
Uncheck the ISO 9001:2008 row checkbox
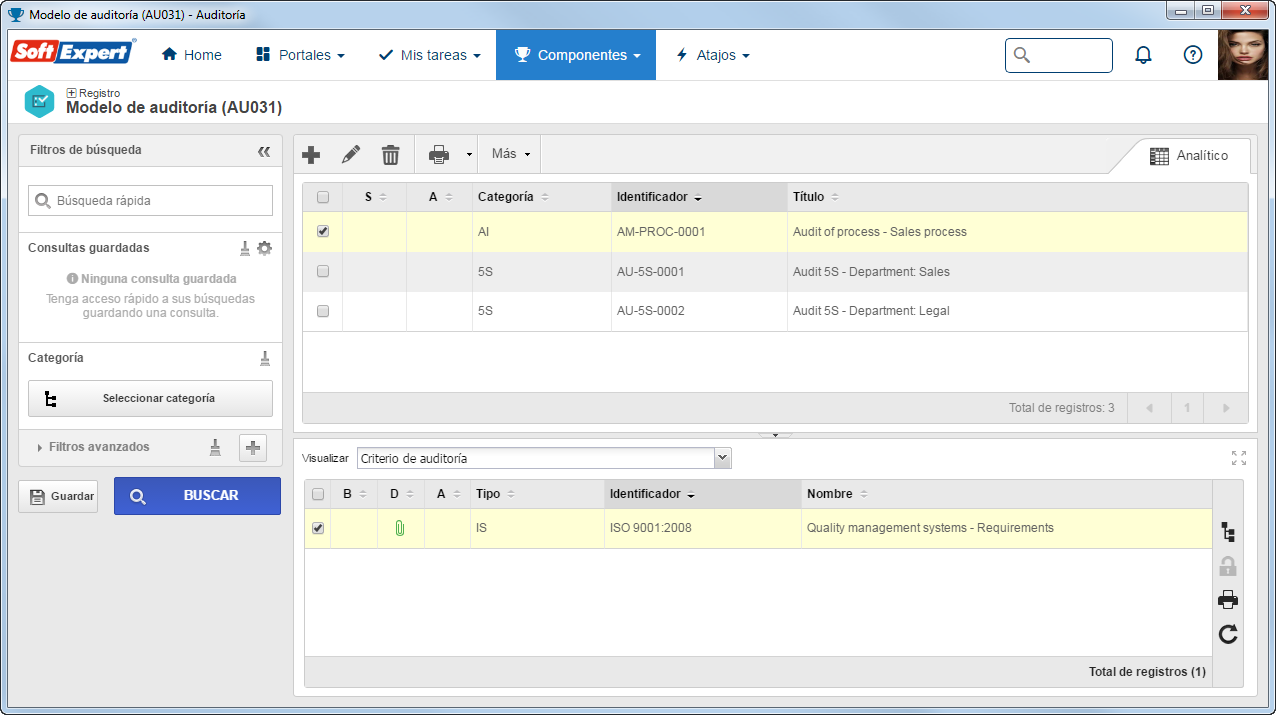[318, 528]
